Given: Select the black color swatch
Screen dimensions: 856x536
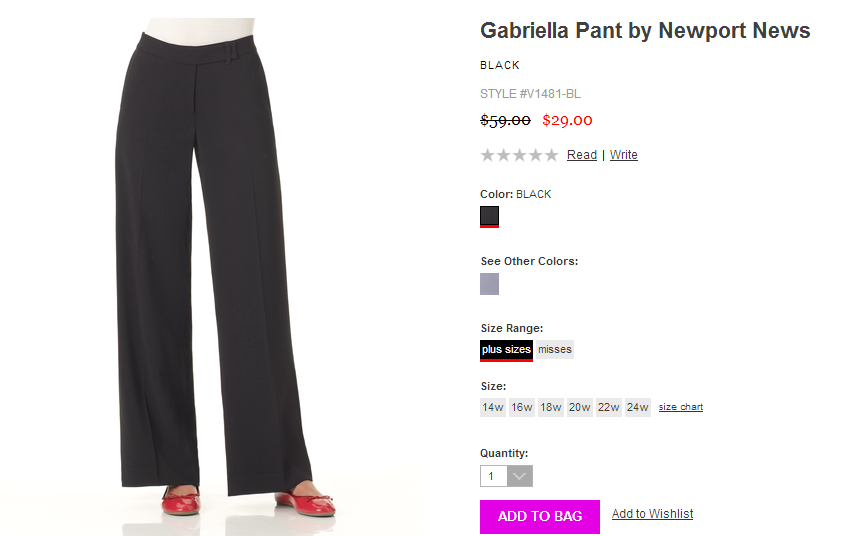Looking at the screenshot, I should tap(489, 216).
